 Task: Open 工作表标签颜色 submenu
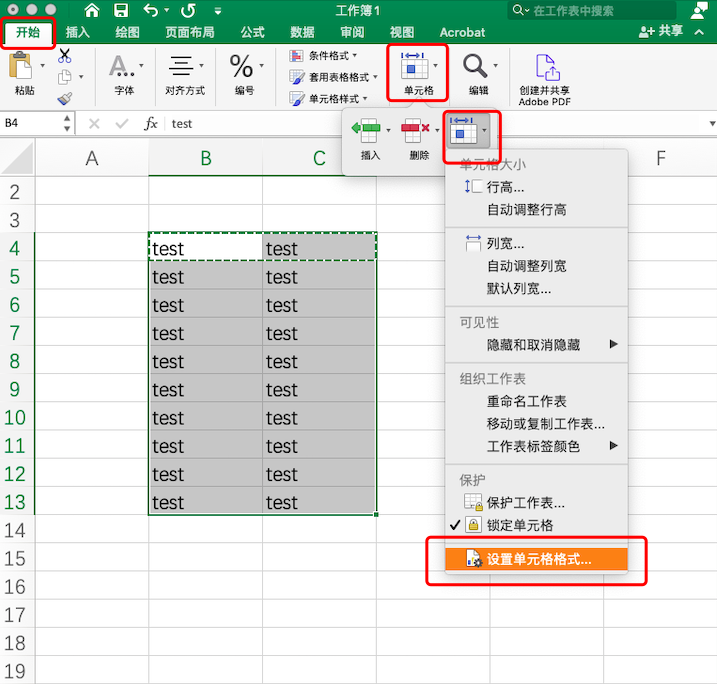(536, 446)
